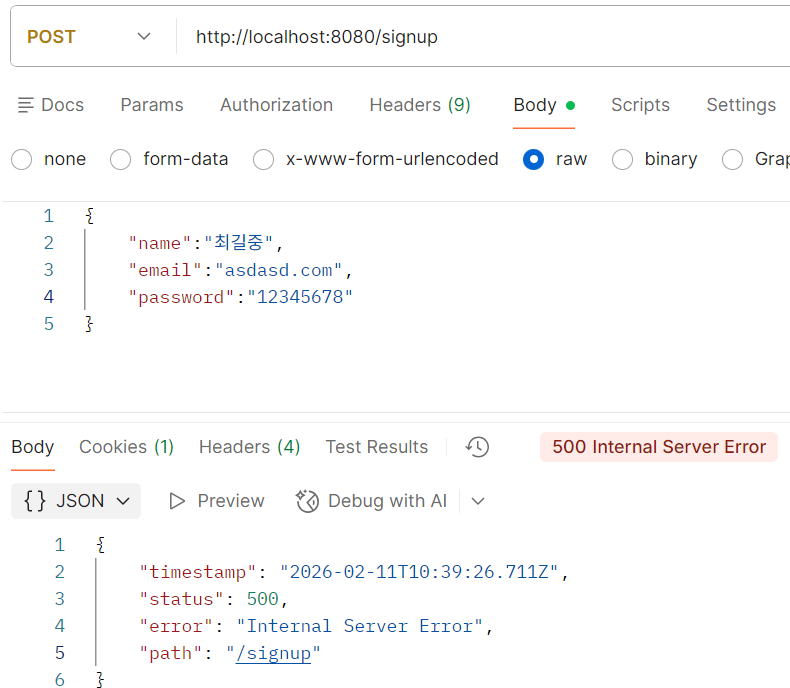Open the request Headers (9) tab

(x=420, y=105)
